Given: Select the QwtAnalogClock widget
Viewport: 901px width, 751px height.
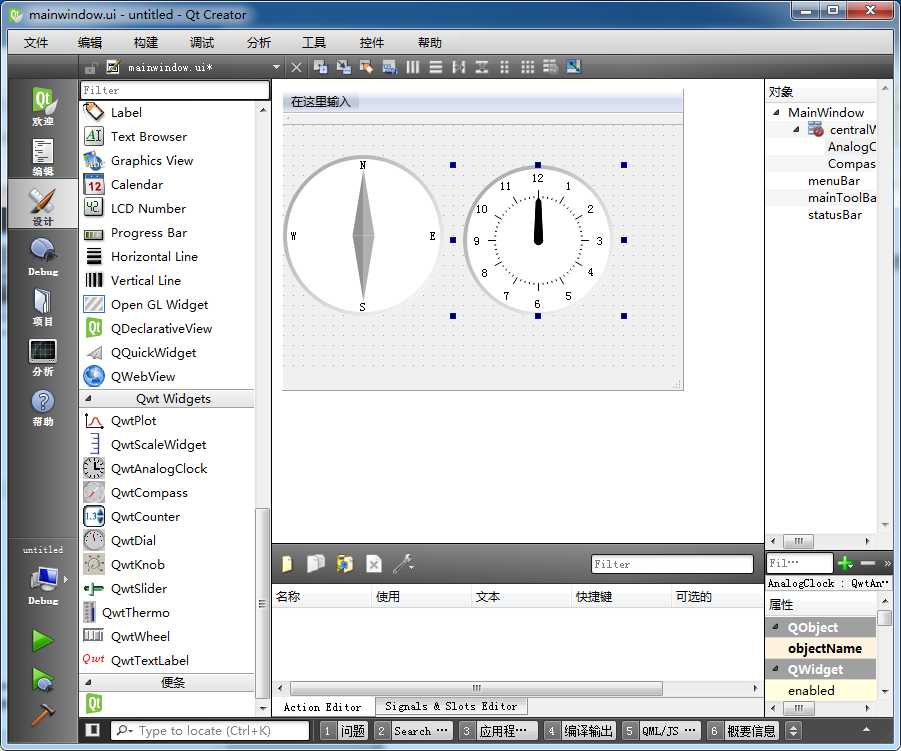Looking at the screenshot, I should (x=159, y=469).
